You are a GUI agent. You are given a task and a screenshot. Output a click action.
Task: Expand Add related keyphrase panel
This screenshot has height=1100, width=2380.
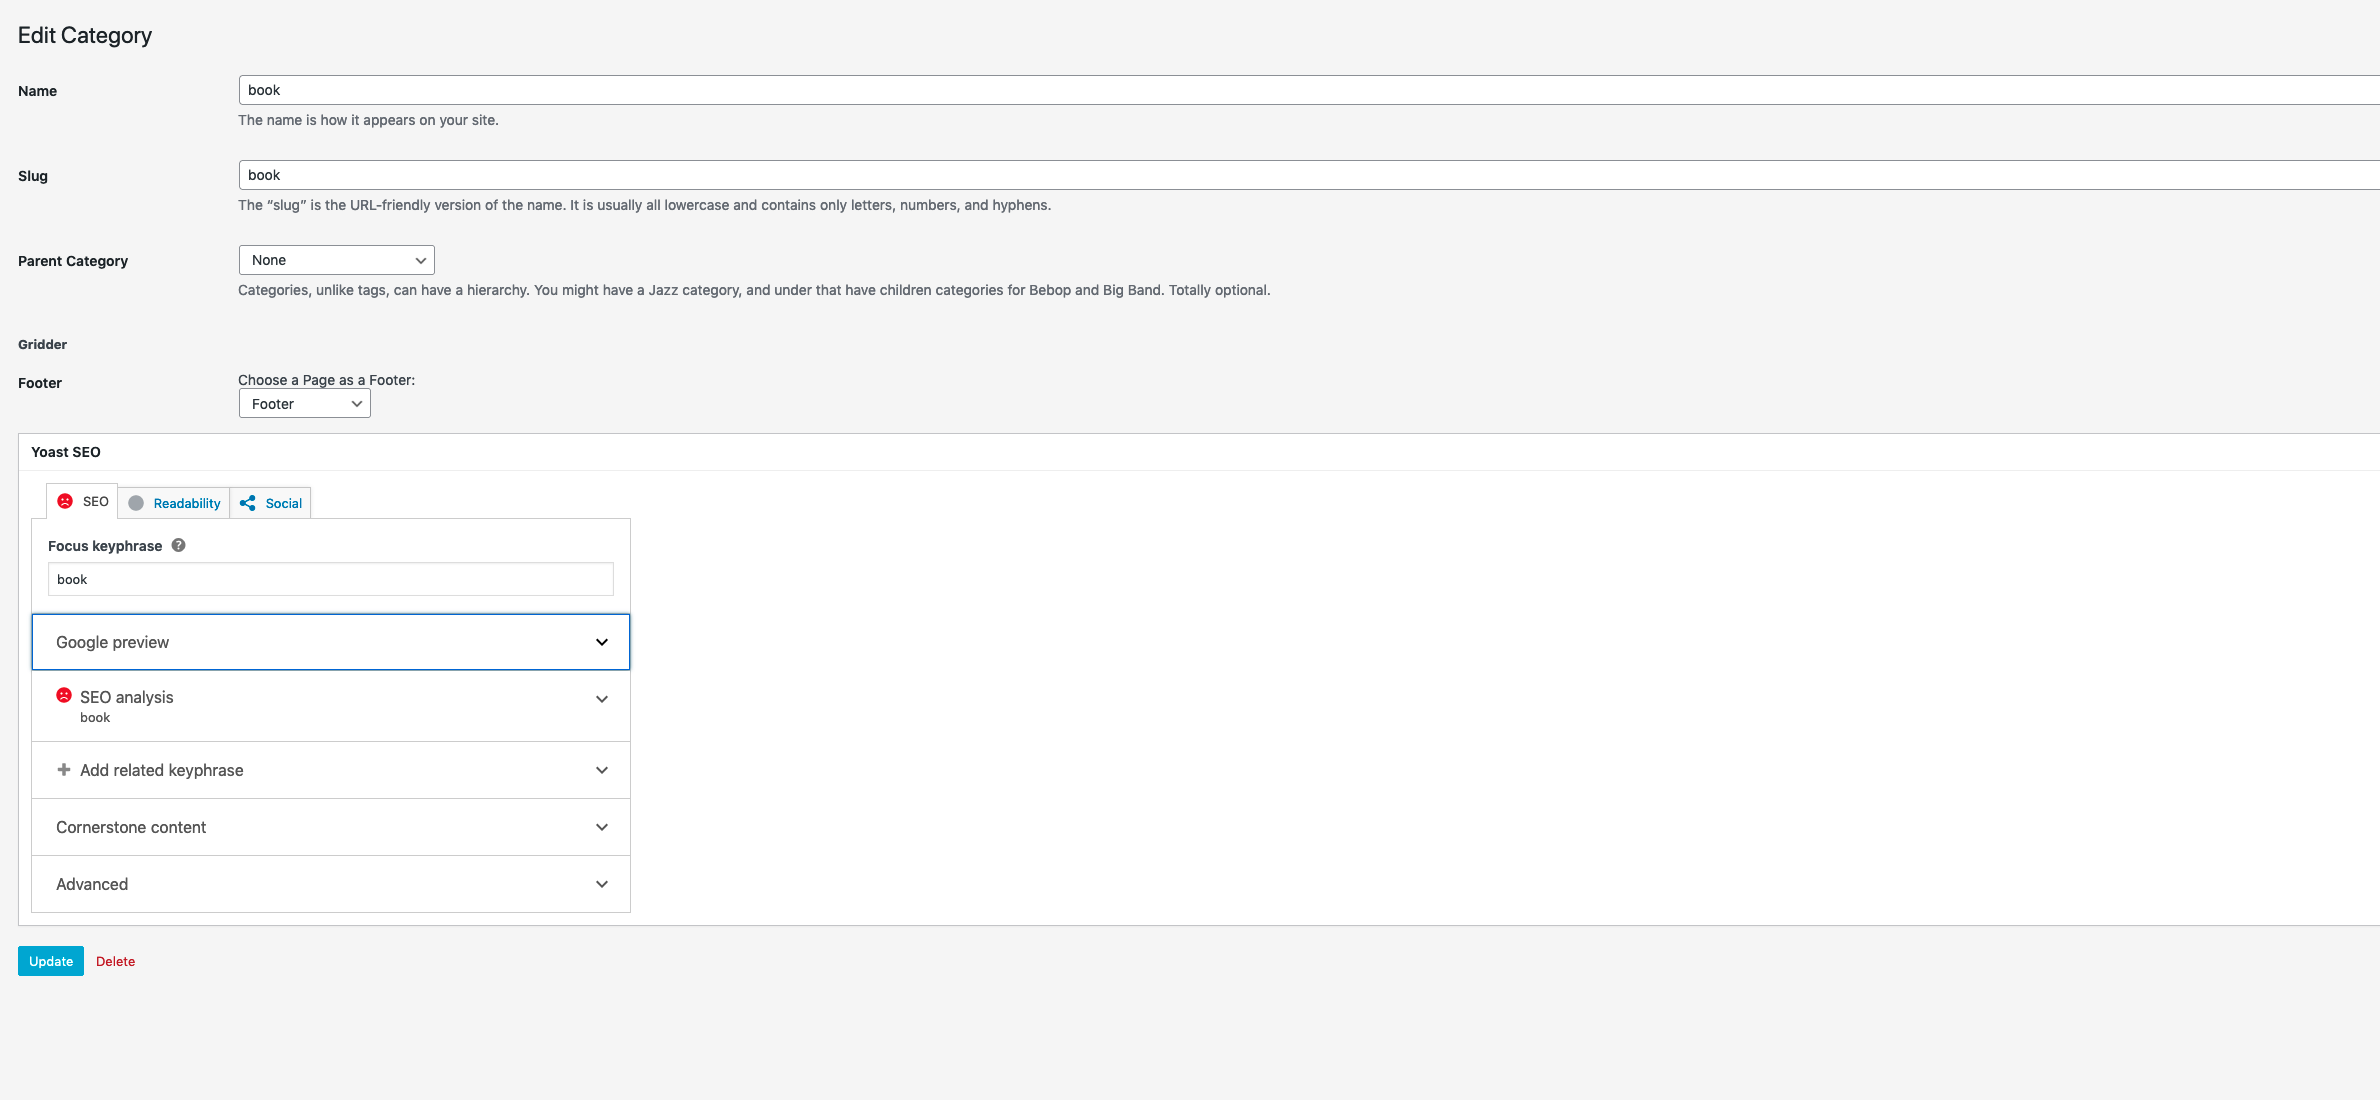(x=330, y=770)
